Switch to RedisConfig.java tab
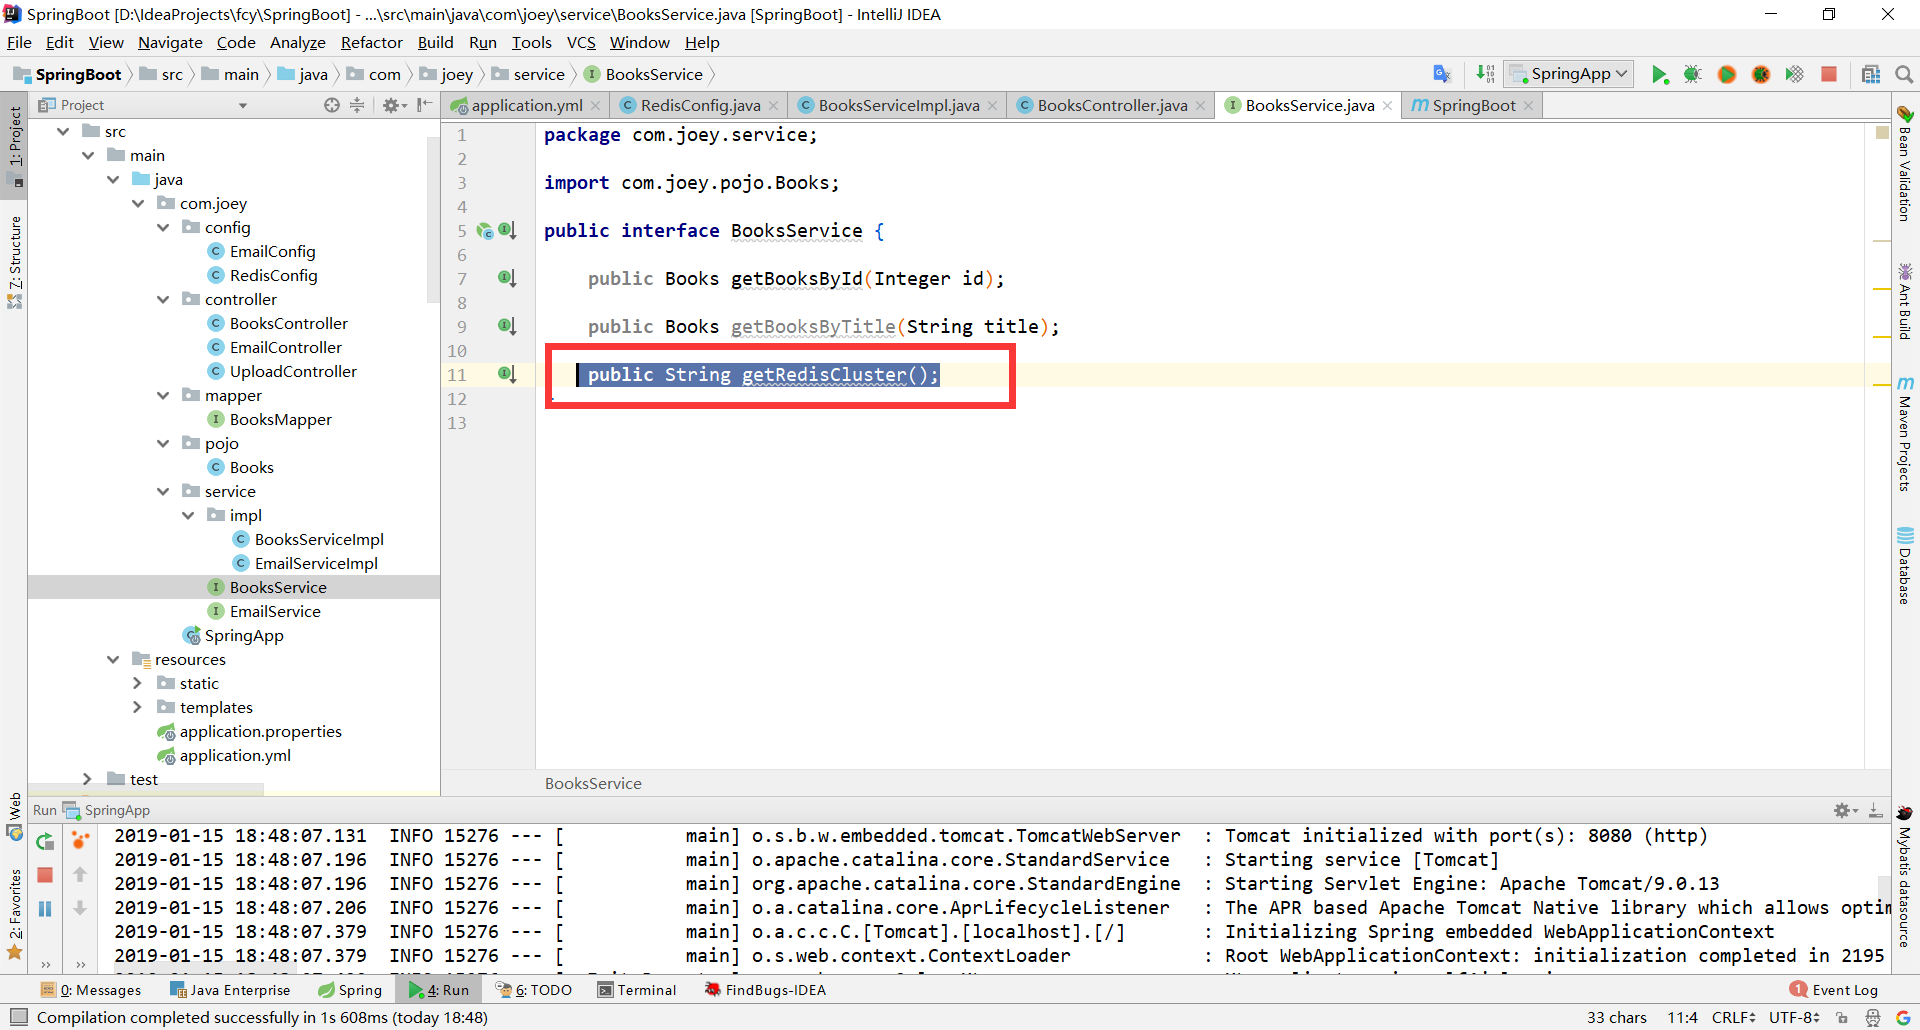 click(700, 106)
